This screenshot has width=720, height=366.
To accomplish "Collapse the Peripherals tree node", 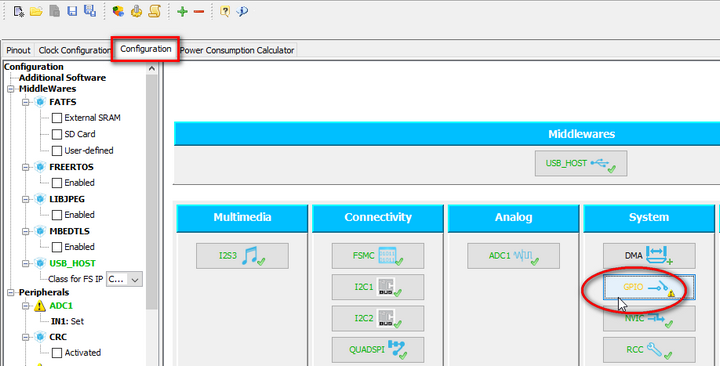I will pyautogui.click(x=11, y=293).
